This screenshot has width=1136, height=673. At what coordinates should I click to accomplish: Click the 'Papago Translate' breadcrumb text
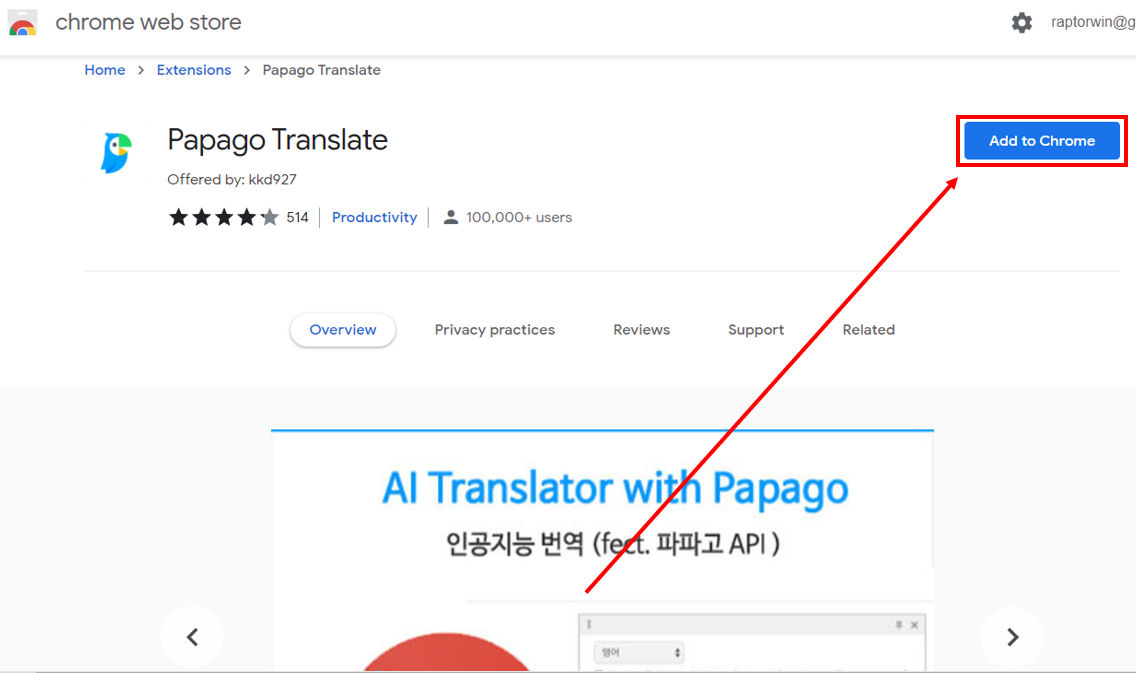322,70
